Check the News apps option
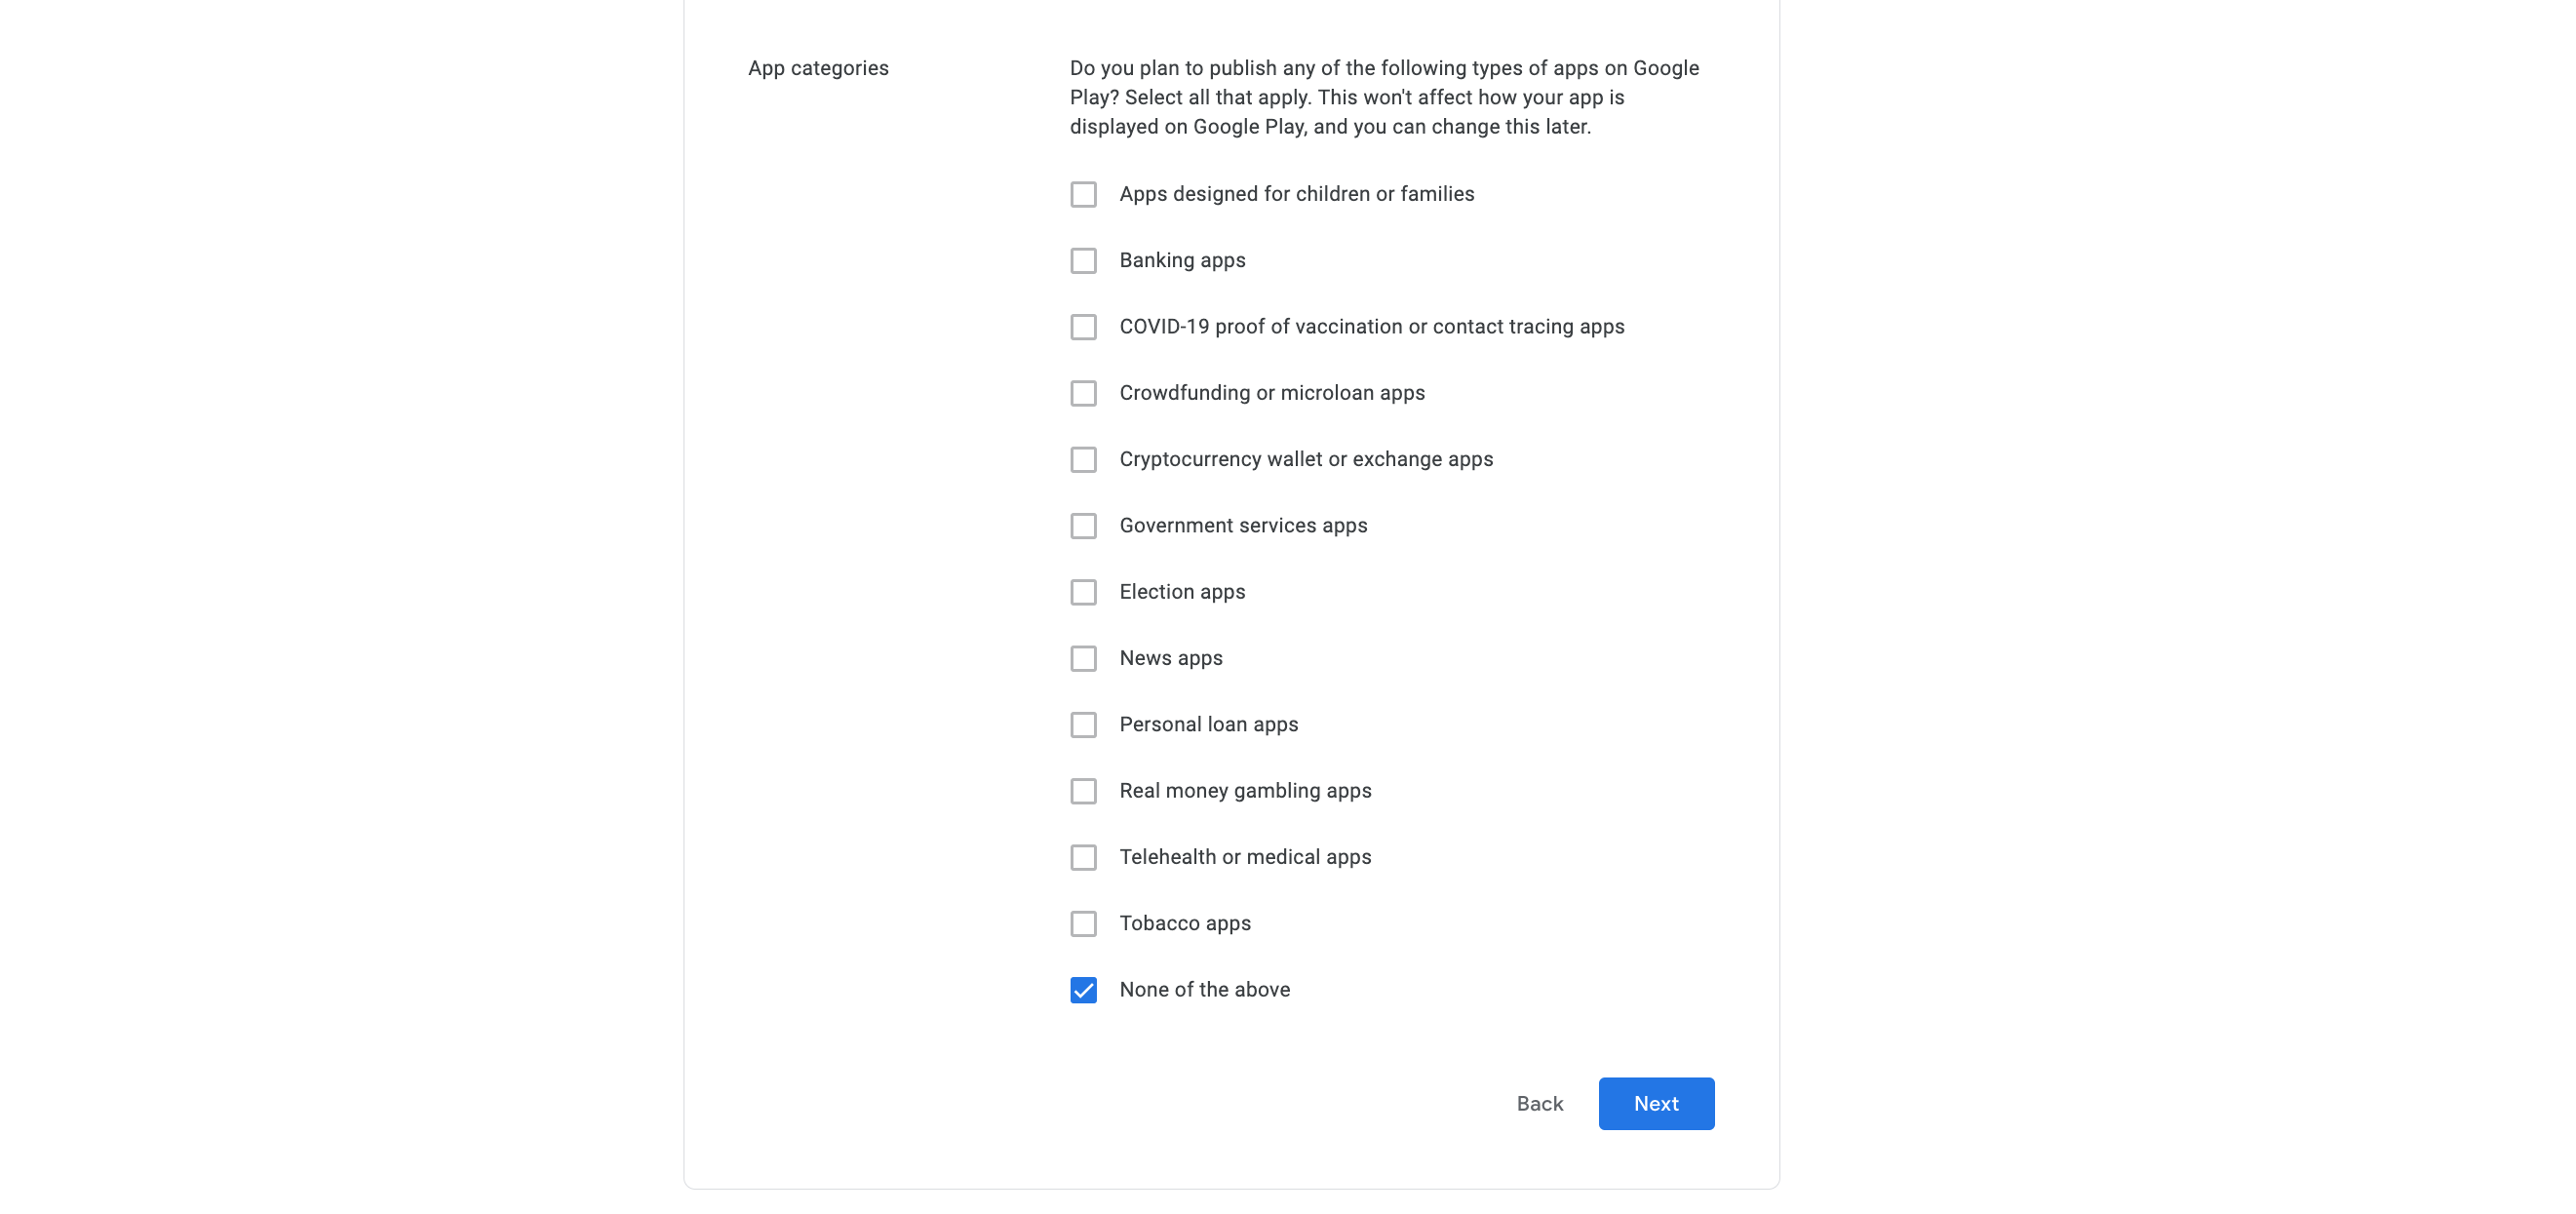The image size is (2576, 1214). pyautogui.click(x=1083, y=659)
